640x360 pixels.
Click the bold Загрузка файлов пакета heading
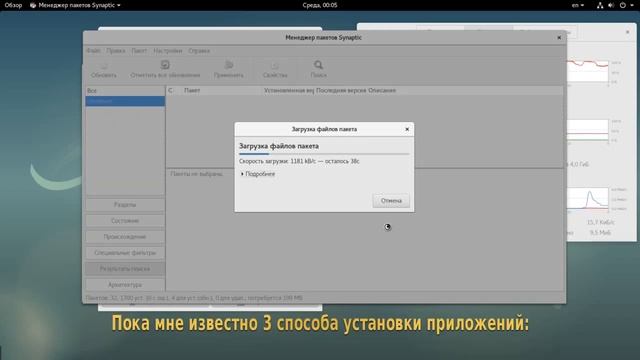point(279,146)
